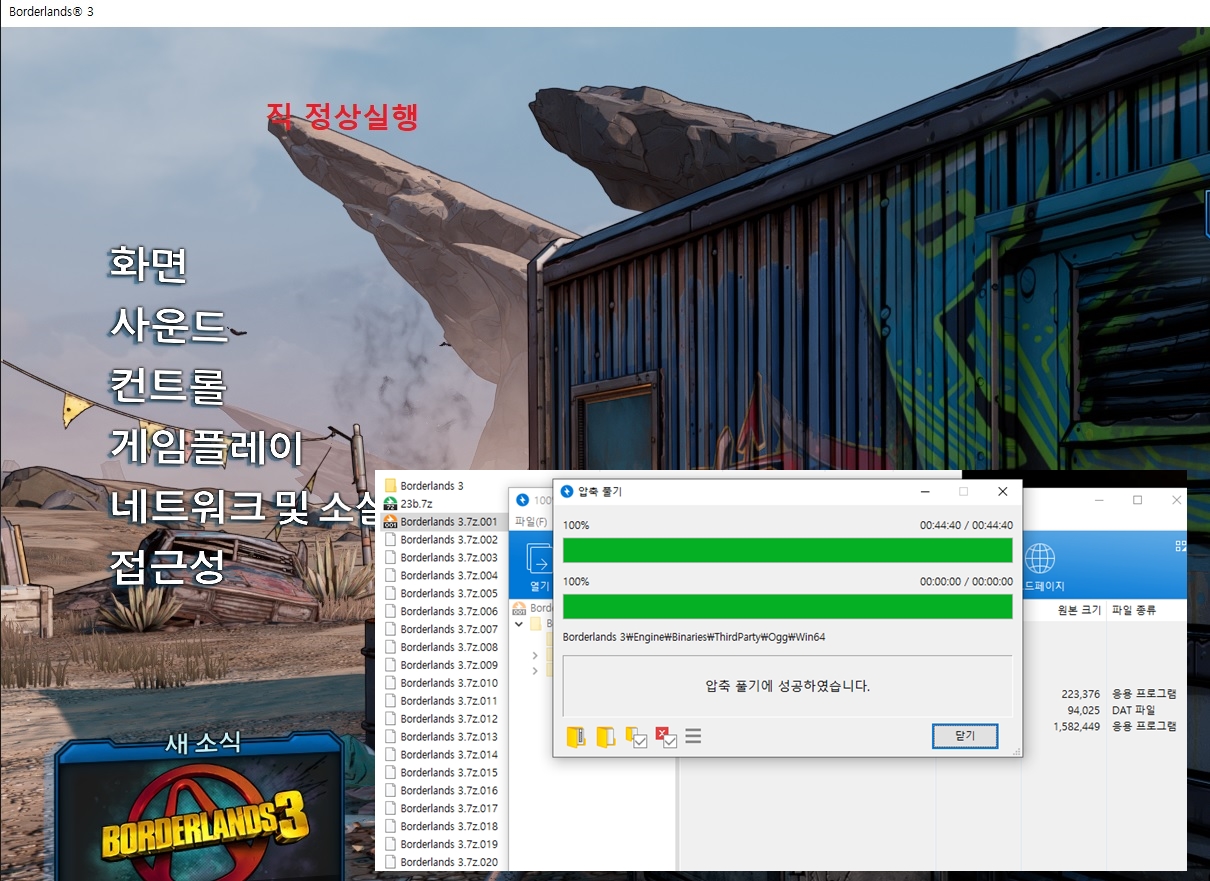1210x881 pixels.
Task: Select file Borderlands 3.7z.006
Action: (x=449, y=612)
